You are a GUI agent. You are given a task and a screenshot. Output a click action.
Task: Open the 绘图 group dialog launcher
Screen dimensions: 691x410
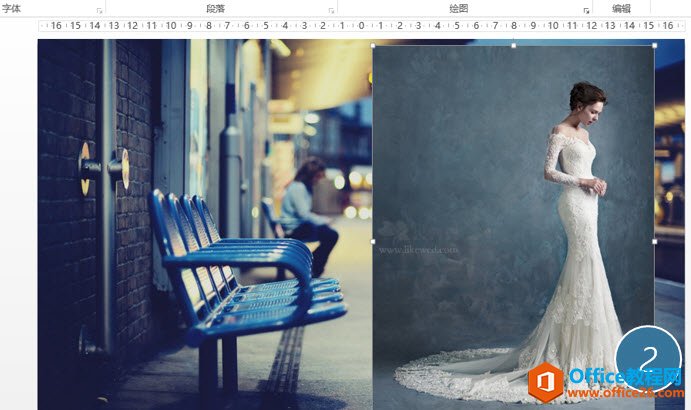pos(586,10)
